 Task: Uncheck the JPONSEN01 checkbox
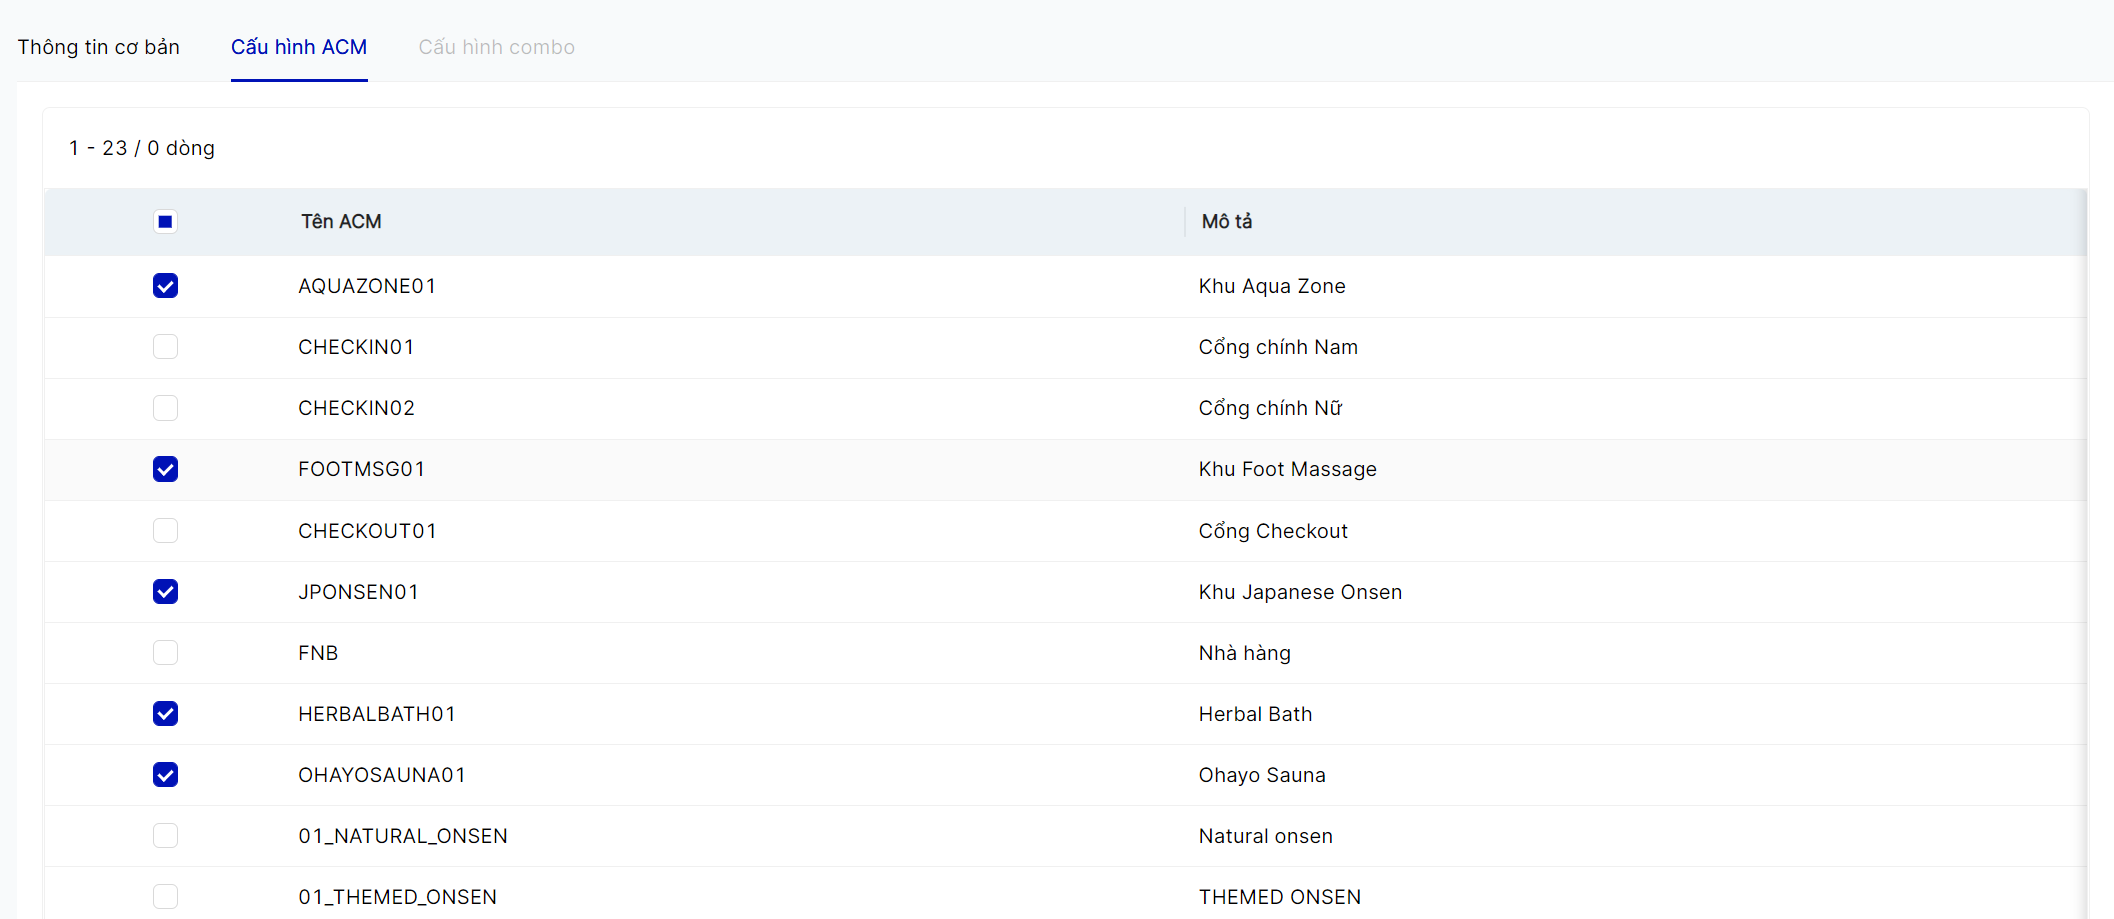tap(166, 592)
